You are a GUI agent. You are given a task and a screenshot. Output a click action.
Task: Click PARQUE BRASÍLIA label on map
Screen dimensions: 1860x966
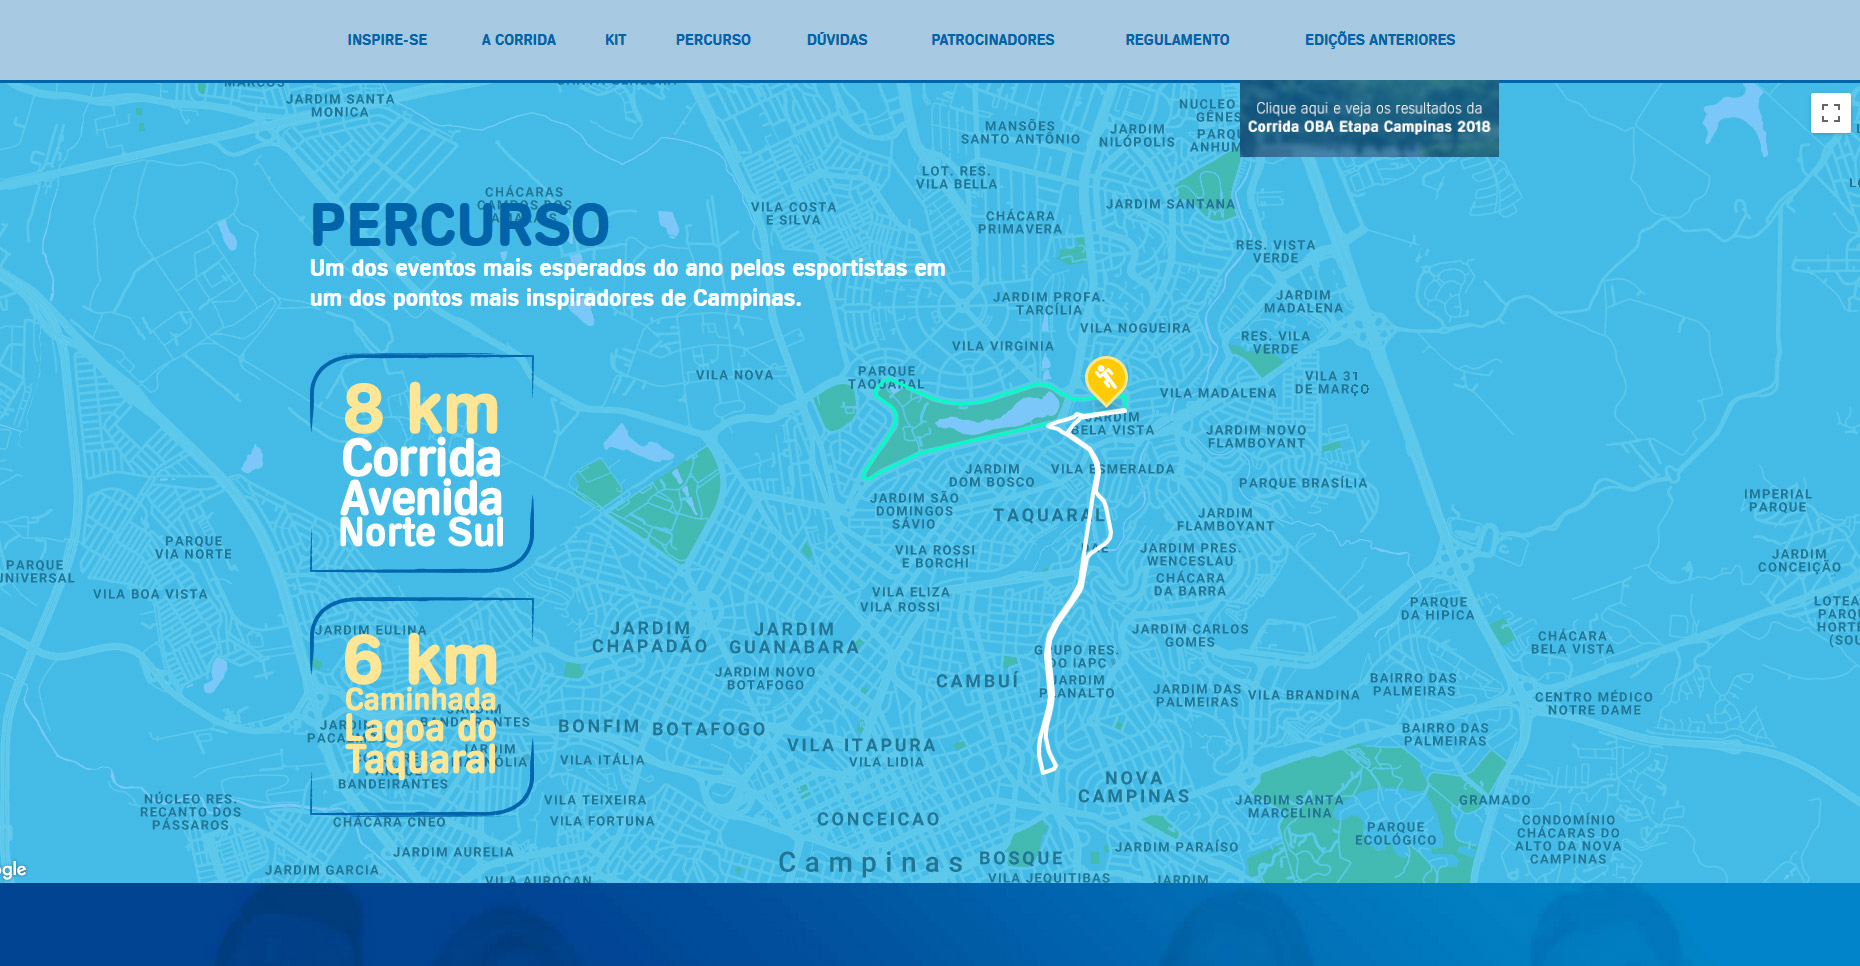tap(1303, 483)
